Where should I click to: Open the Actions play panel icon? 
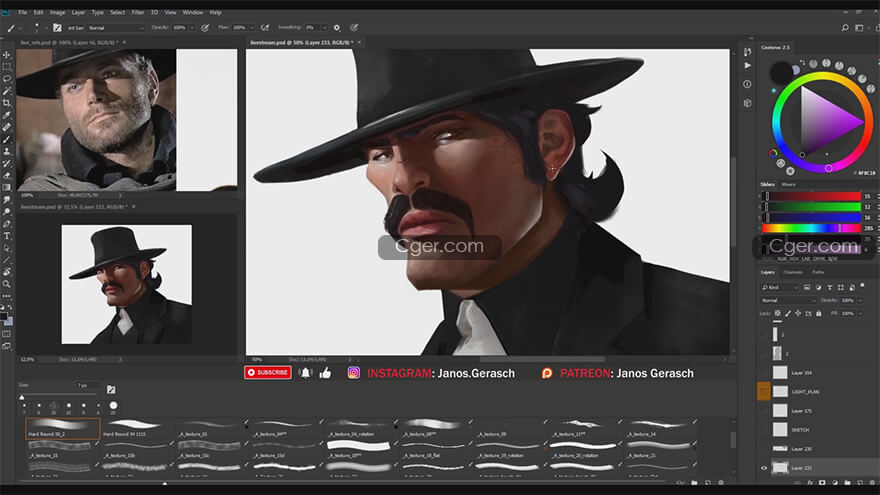[748, 66]
